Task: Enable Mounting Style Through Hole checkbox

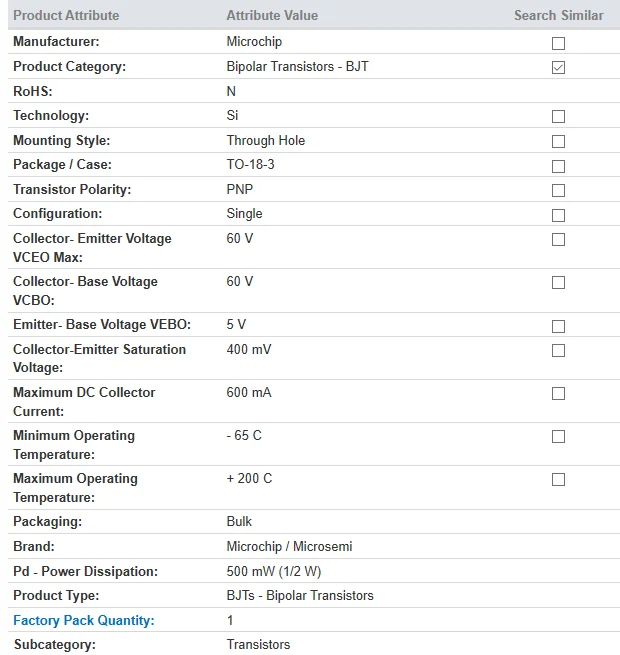Action: point(558,141)
